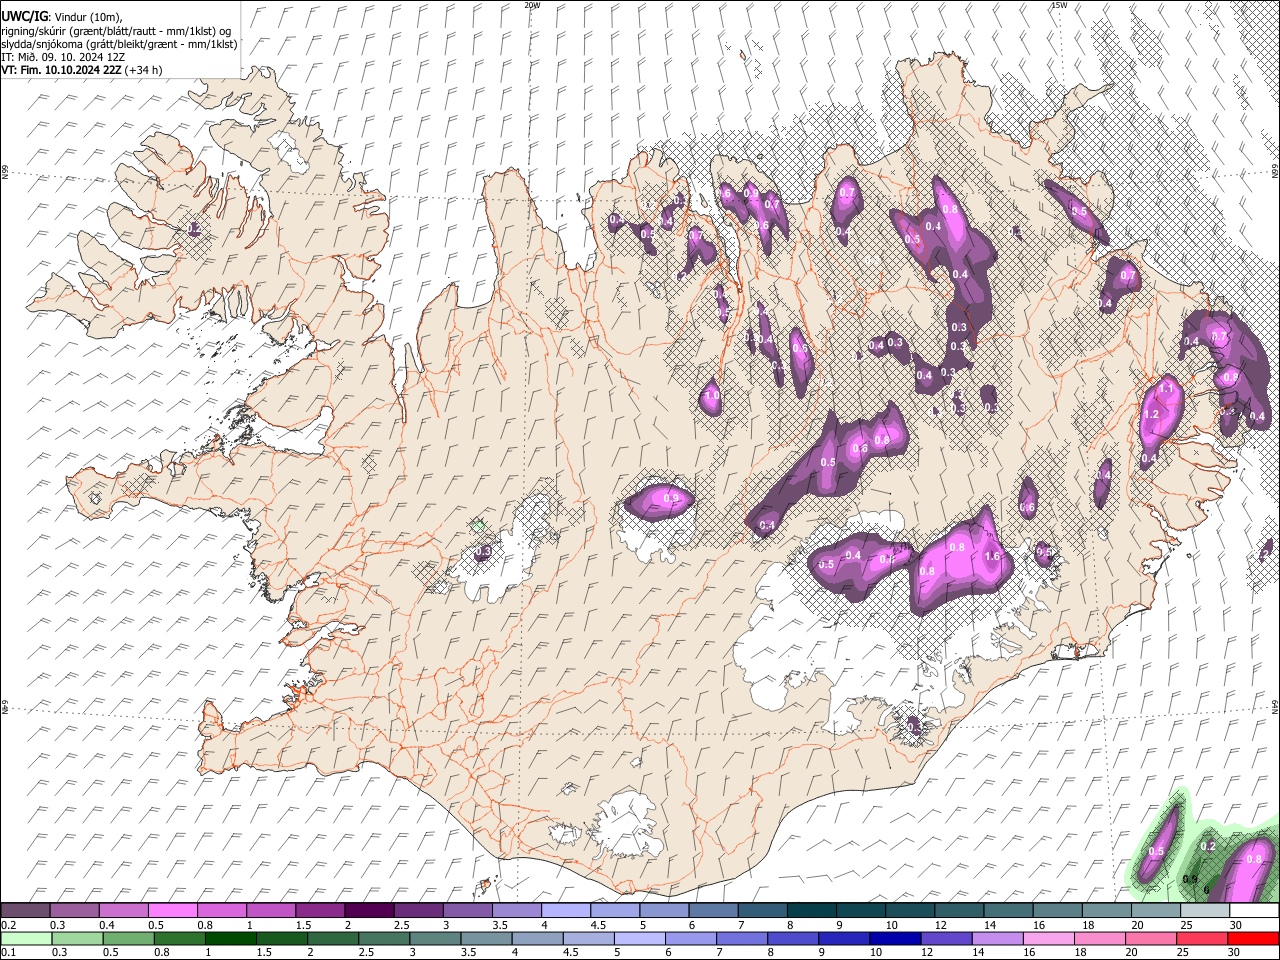The image size is (1280, 960).
Task: Click the 'VT: Fim. 10.10.2024 22Z' valid time
Action: tap(62, 70)
